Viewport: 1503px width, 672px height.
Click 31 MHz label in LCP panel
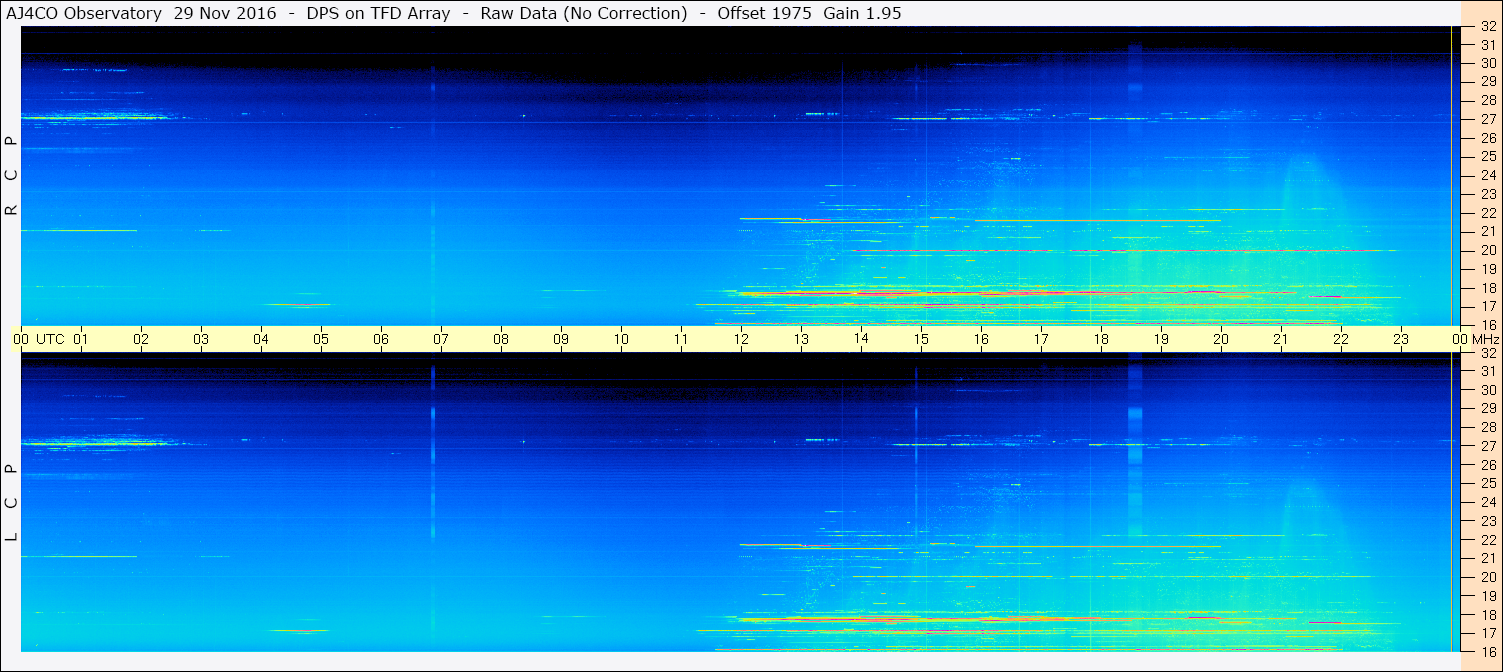1487,371
